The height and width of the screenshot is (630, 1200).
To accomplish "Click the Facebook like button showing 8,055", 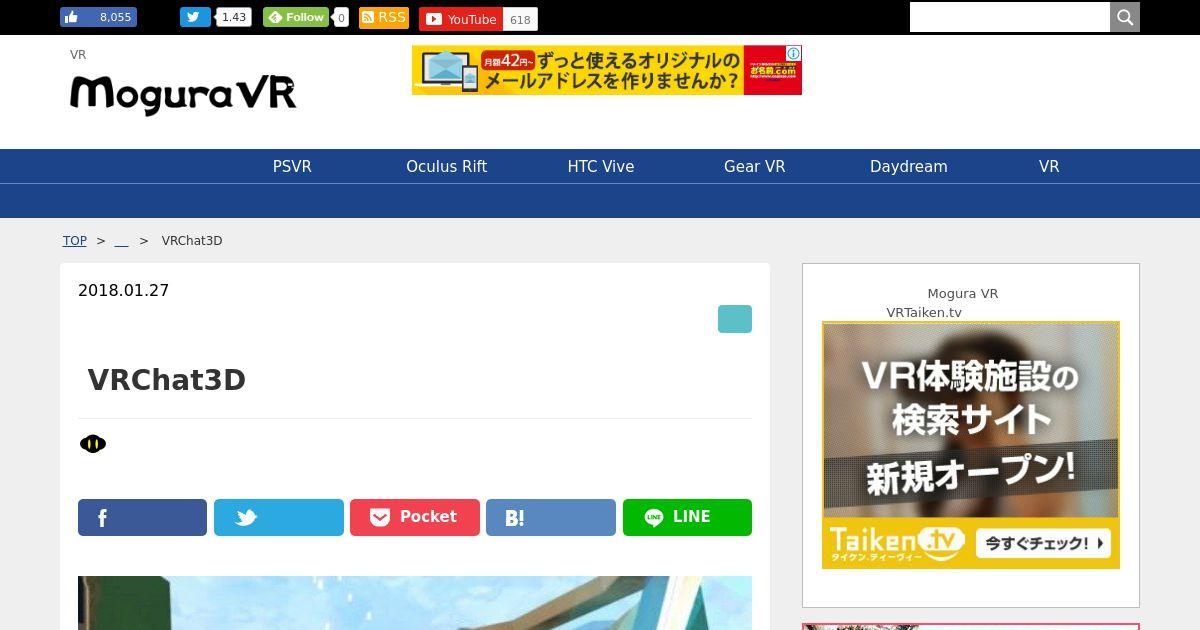I will pos(98,17).
